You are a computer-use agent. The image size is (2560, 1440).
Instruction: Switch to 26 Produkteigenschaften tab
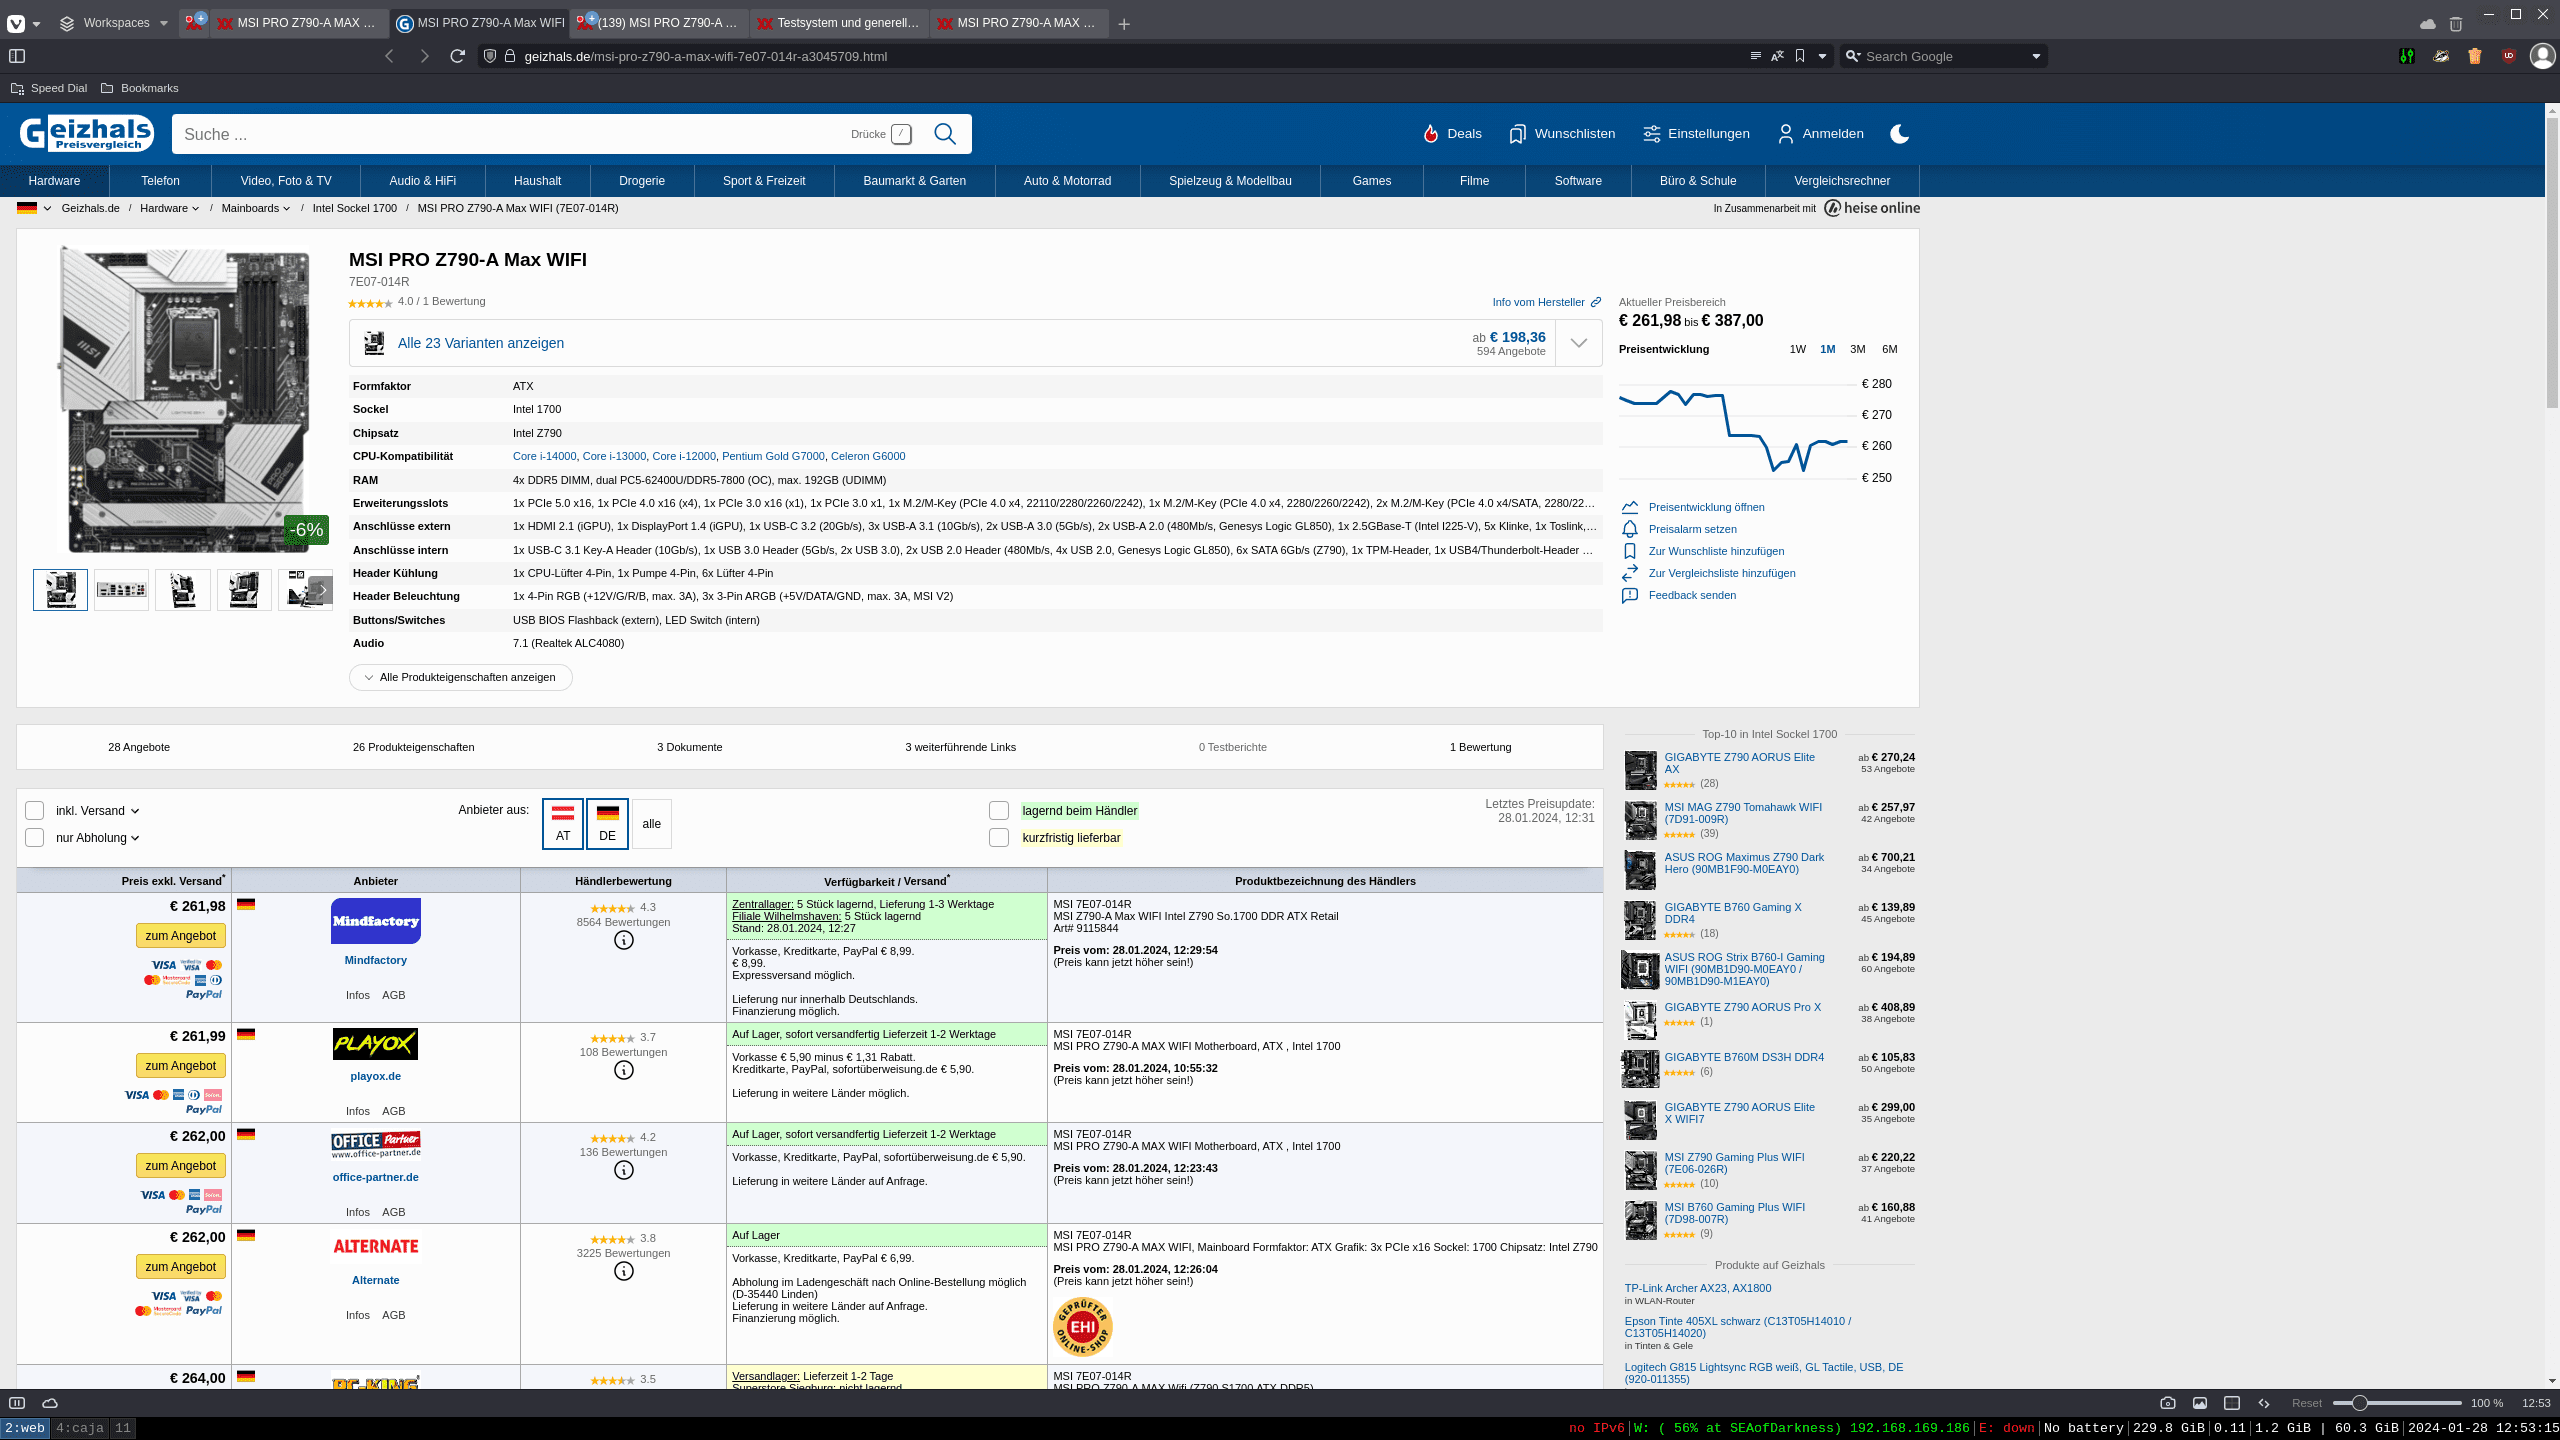tap(413, 747)
